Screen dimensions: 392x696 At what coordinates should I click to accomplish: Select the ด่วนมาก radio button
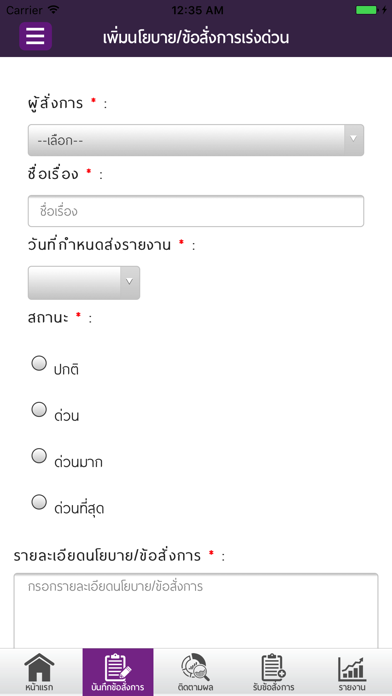(x=39, y=456)
